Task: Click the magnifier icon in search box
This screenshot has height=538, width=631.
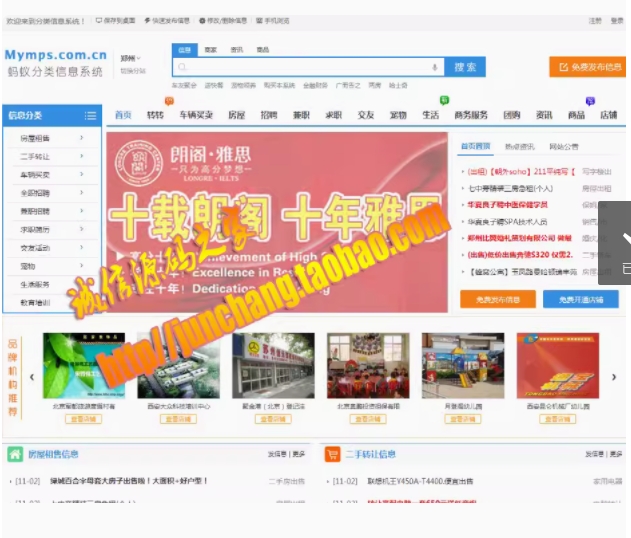Action: [182, 67]
